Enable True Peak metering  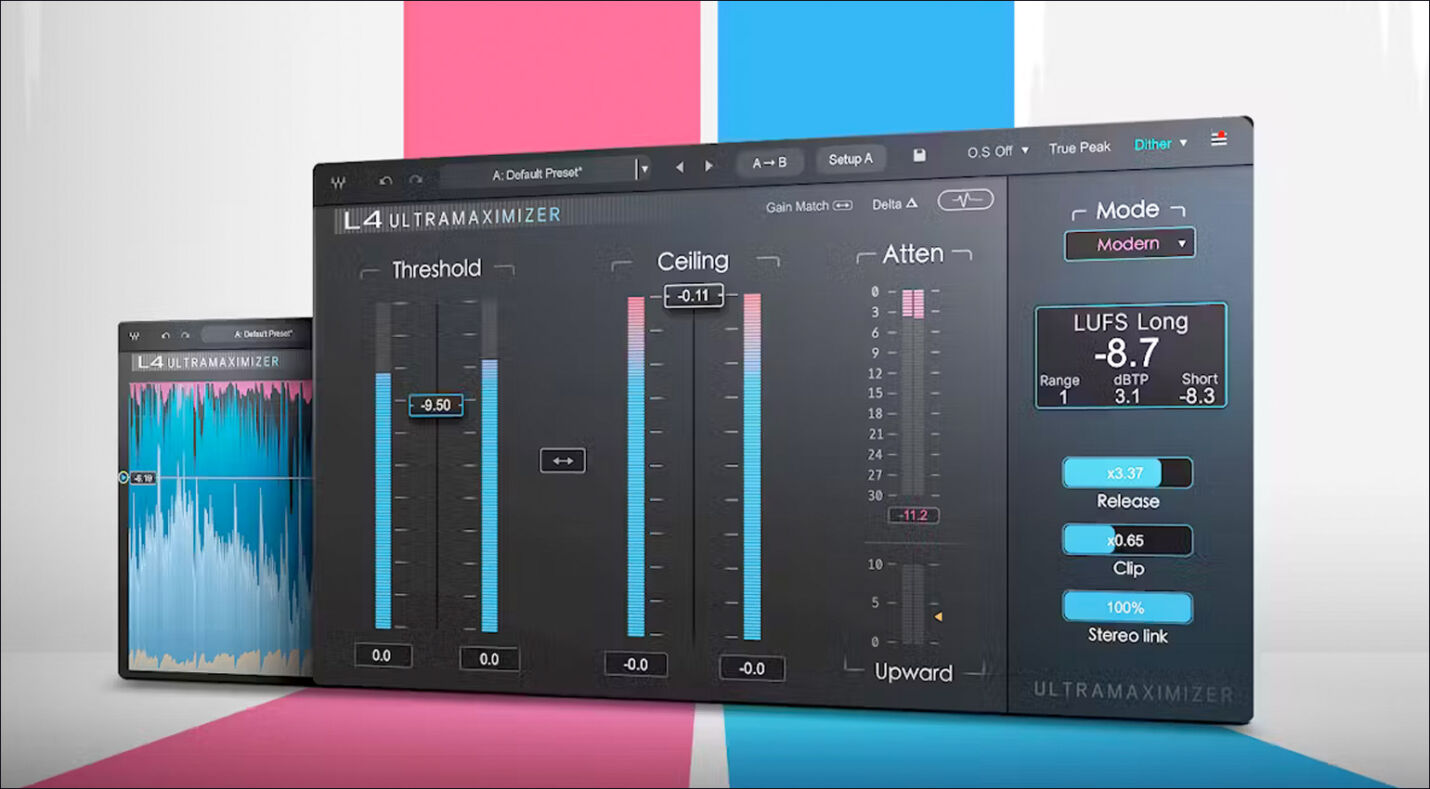[1078, 147]
